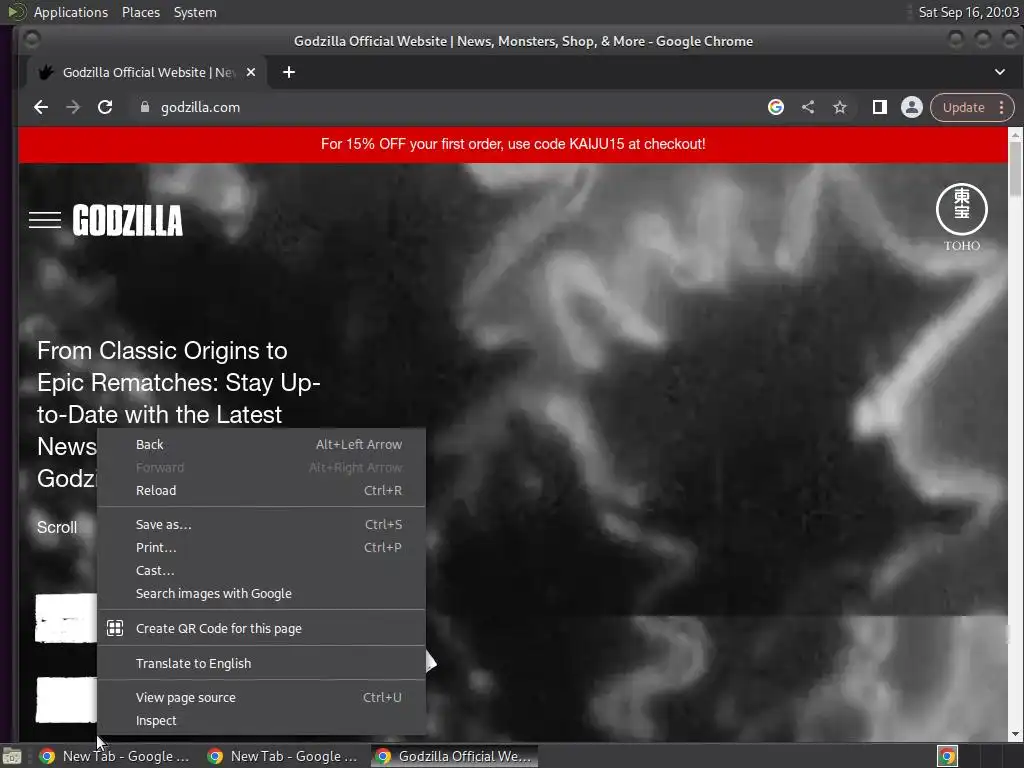Close the Godzilla Official Website tab
1024x768 pixels.
coord(251,72)
